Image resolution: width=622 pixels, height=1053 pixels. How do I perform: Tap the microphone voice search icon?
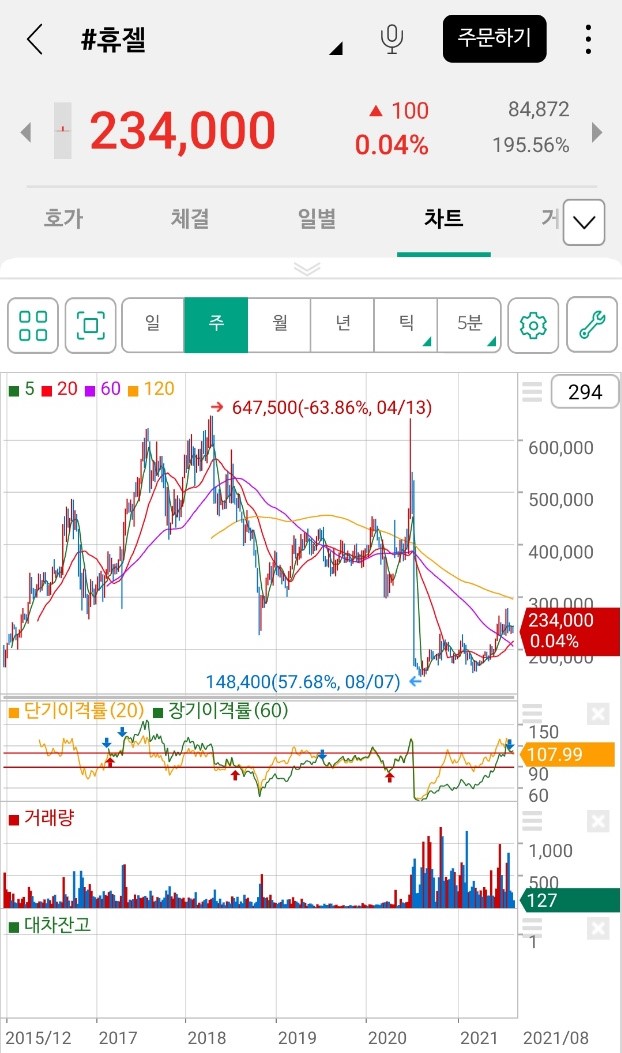point(392,40)
